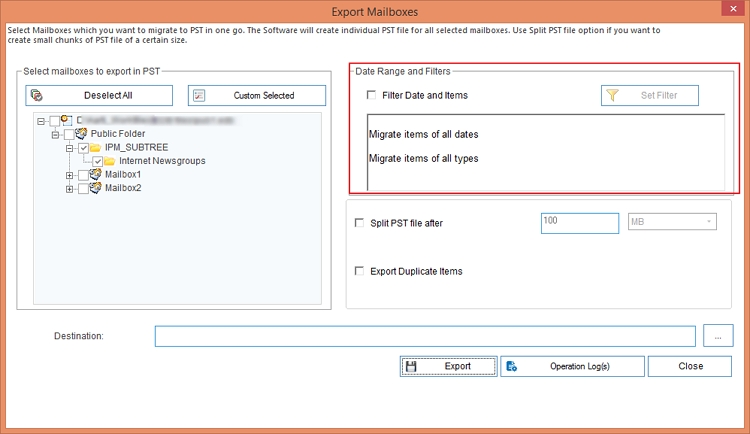Expand the Mailbox1 node
The height and width of the screenshot is (434, 750).
70,176
